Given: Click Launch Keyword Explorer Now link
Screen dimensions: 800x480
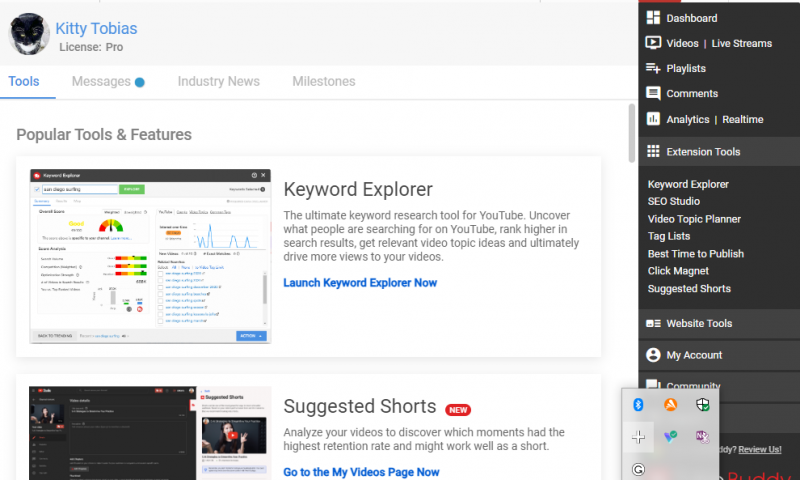Looking at the screenshot, I should pyautogui.click(x=360, y=283).
